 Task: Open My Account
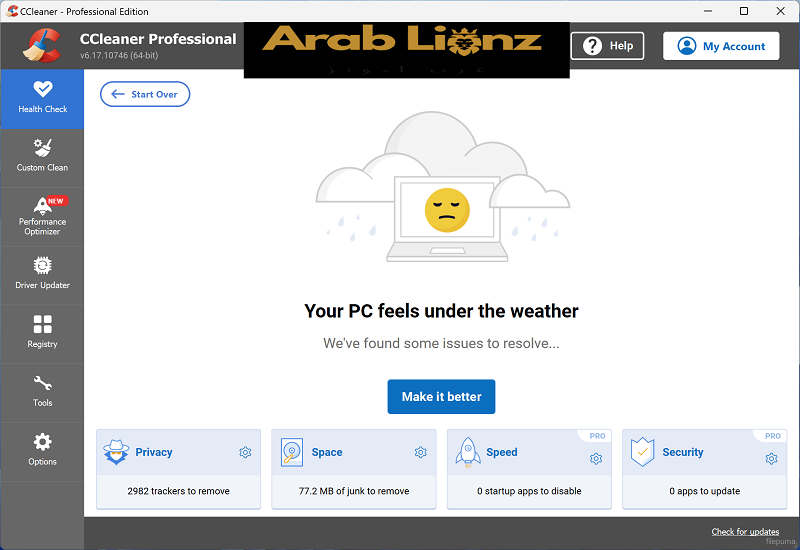pyautogui.click(x=721, y=46)
